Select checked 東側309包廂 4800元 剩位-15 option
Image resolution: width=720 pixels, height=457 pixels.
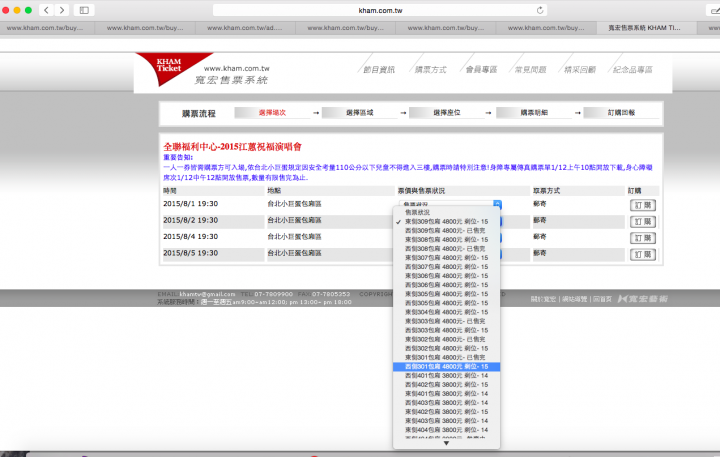point(446,221)
